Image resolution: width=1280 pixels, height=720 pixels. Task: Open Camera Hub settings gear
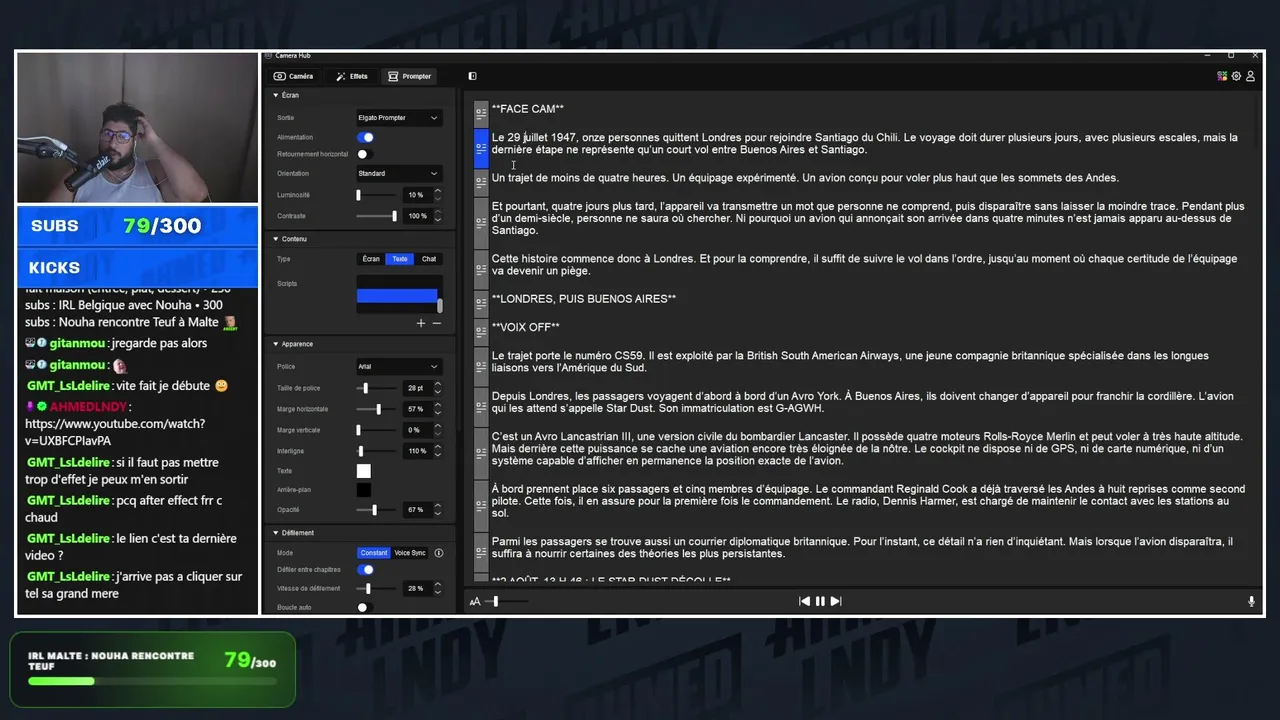tap(1236, 76)
